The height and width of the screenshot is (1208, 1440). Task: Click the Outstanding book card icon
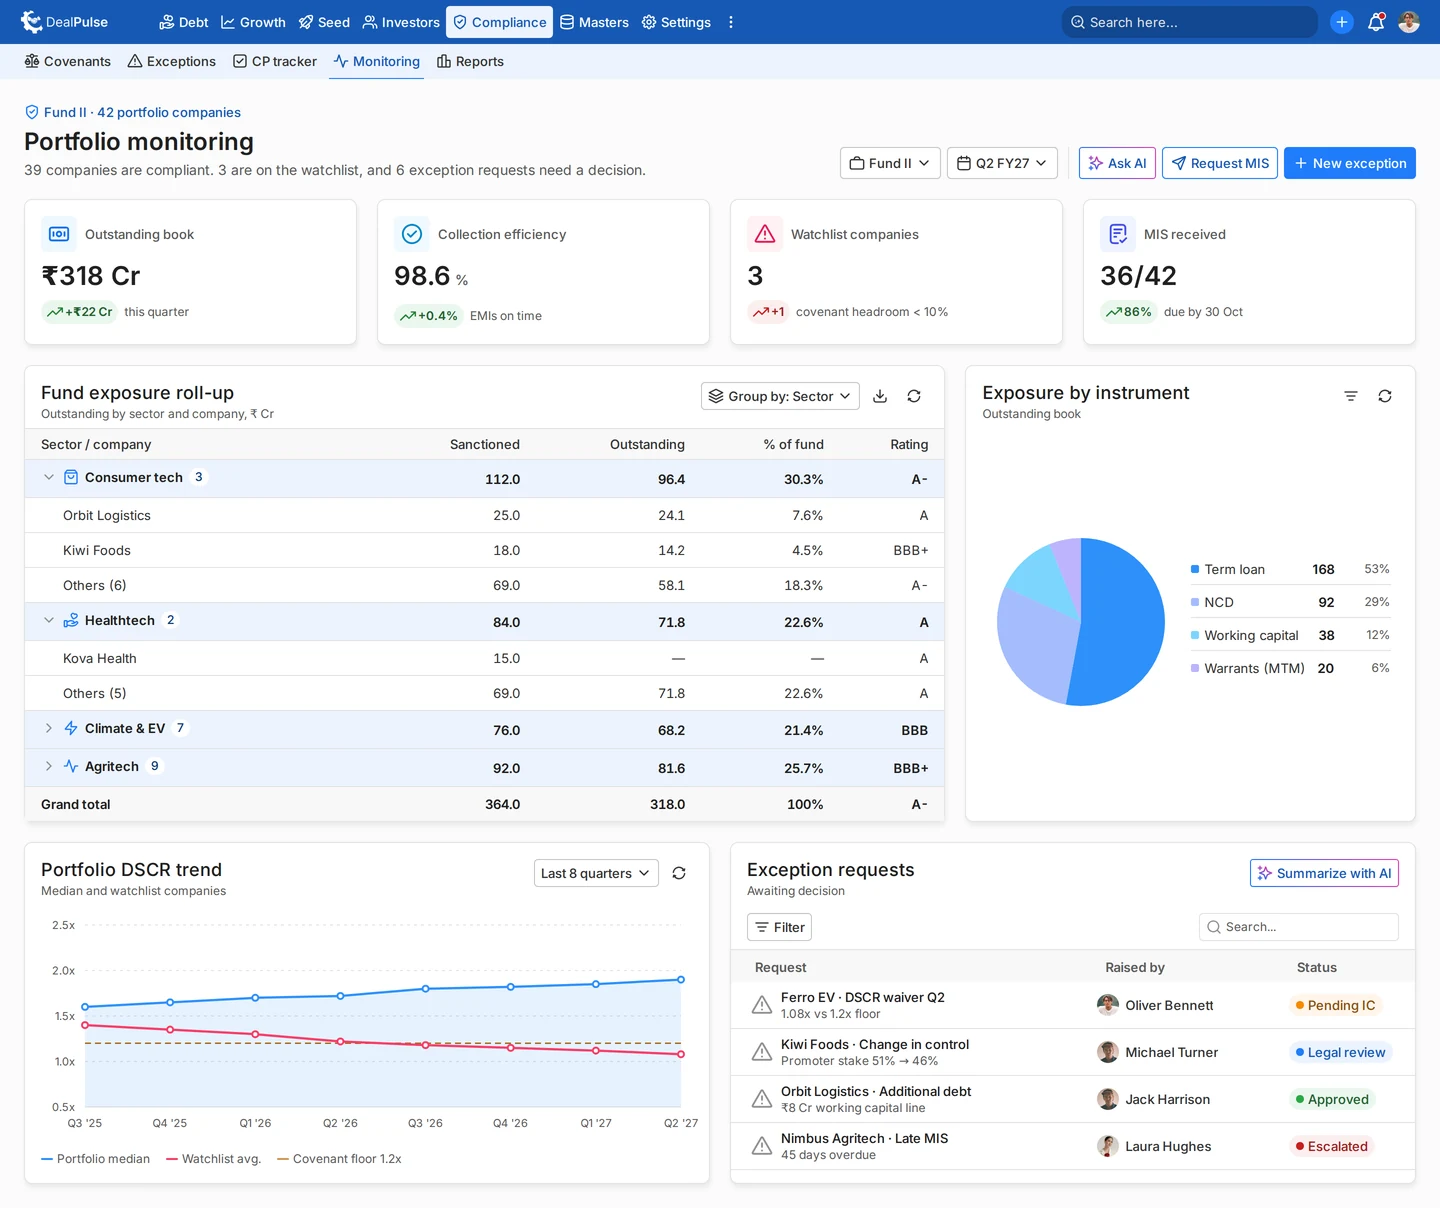click(x=59, y=234)
